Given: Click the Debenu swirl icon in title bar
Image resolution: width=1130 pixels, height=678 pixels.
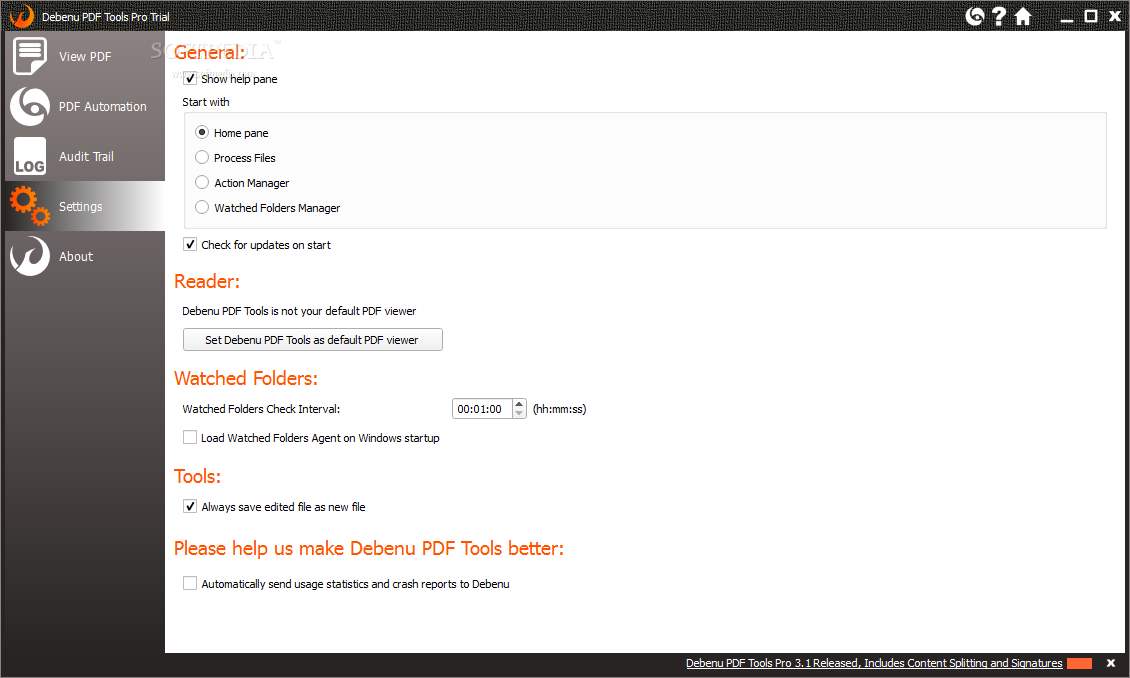Looking at the screenshot, I should (974, 16).
